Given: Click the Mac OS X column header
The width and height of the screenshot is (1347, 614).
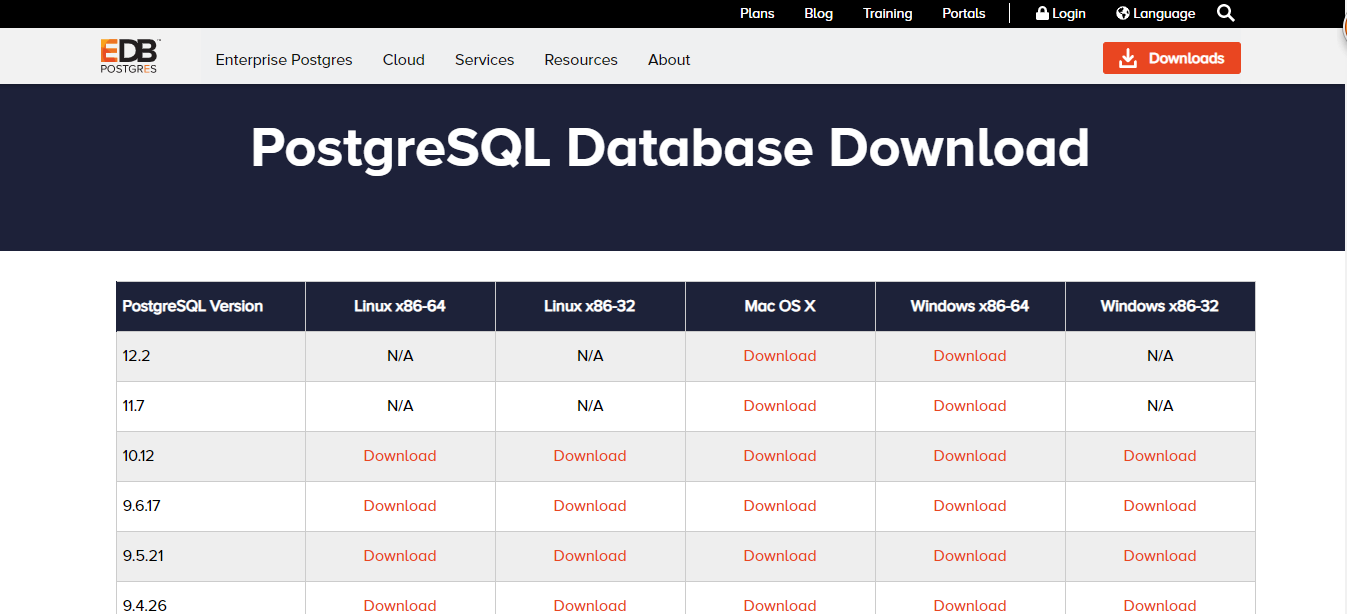Looking at the screenshot, I should (x=780, y=306).
